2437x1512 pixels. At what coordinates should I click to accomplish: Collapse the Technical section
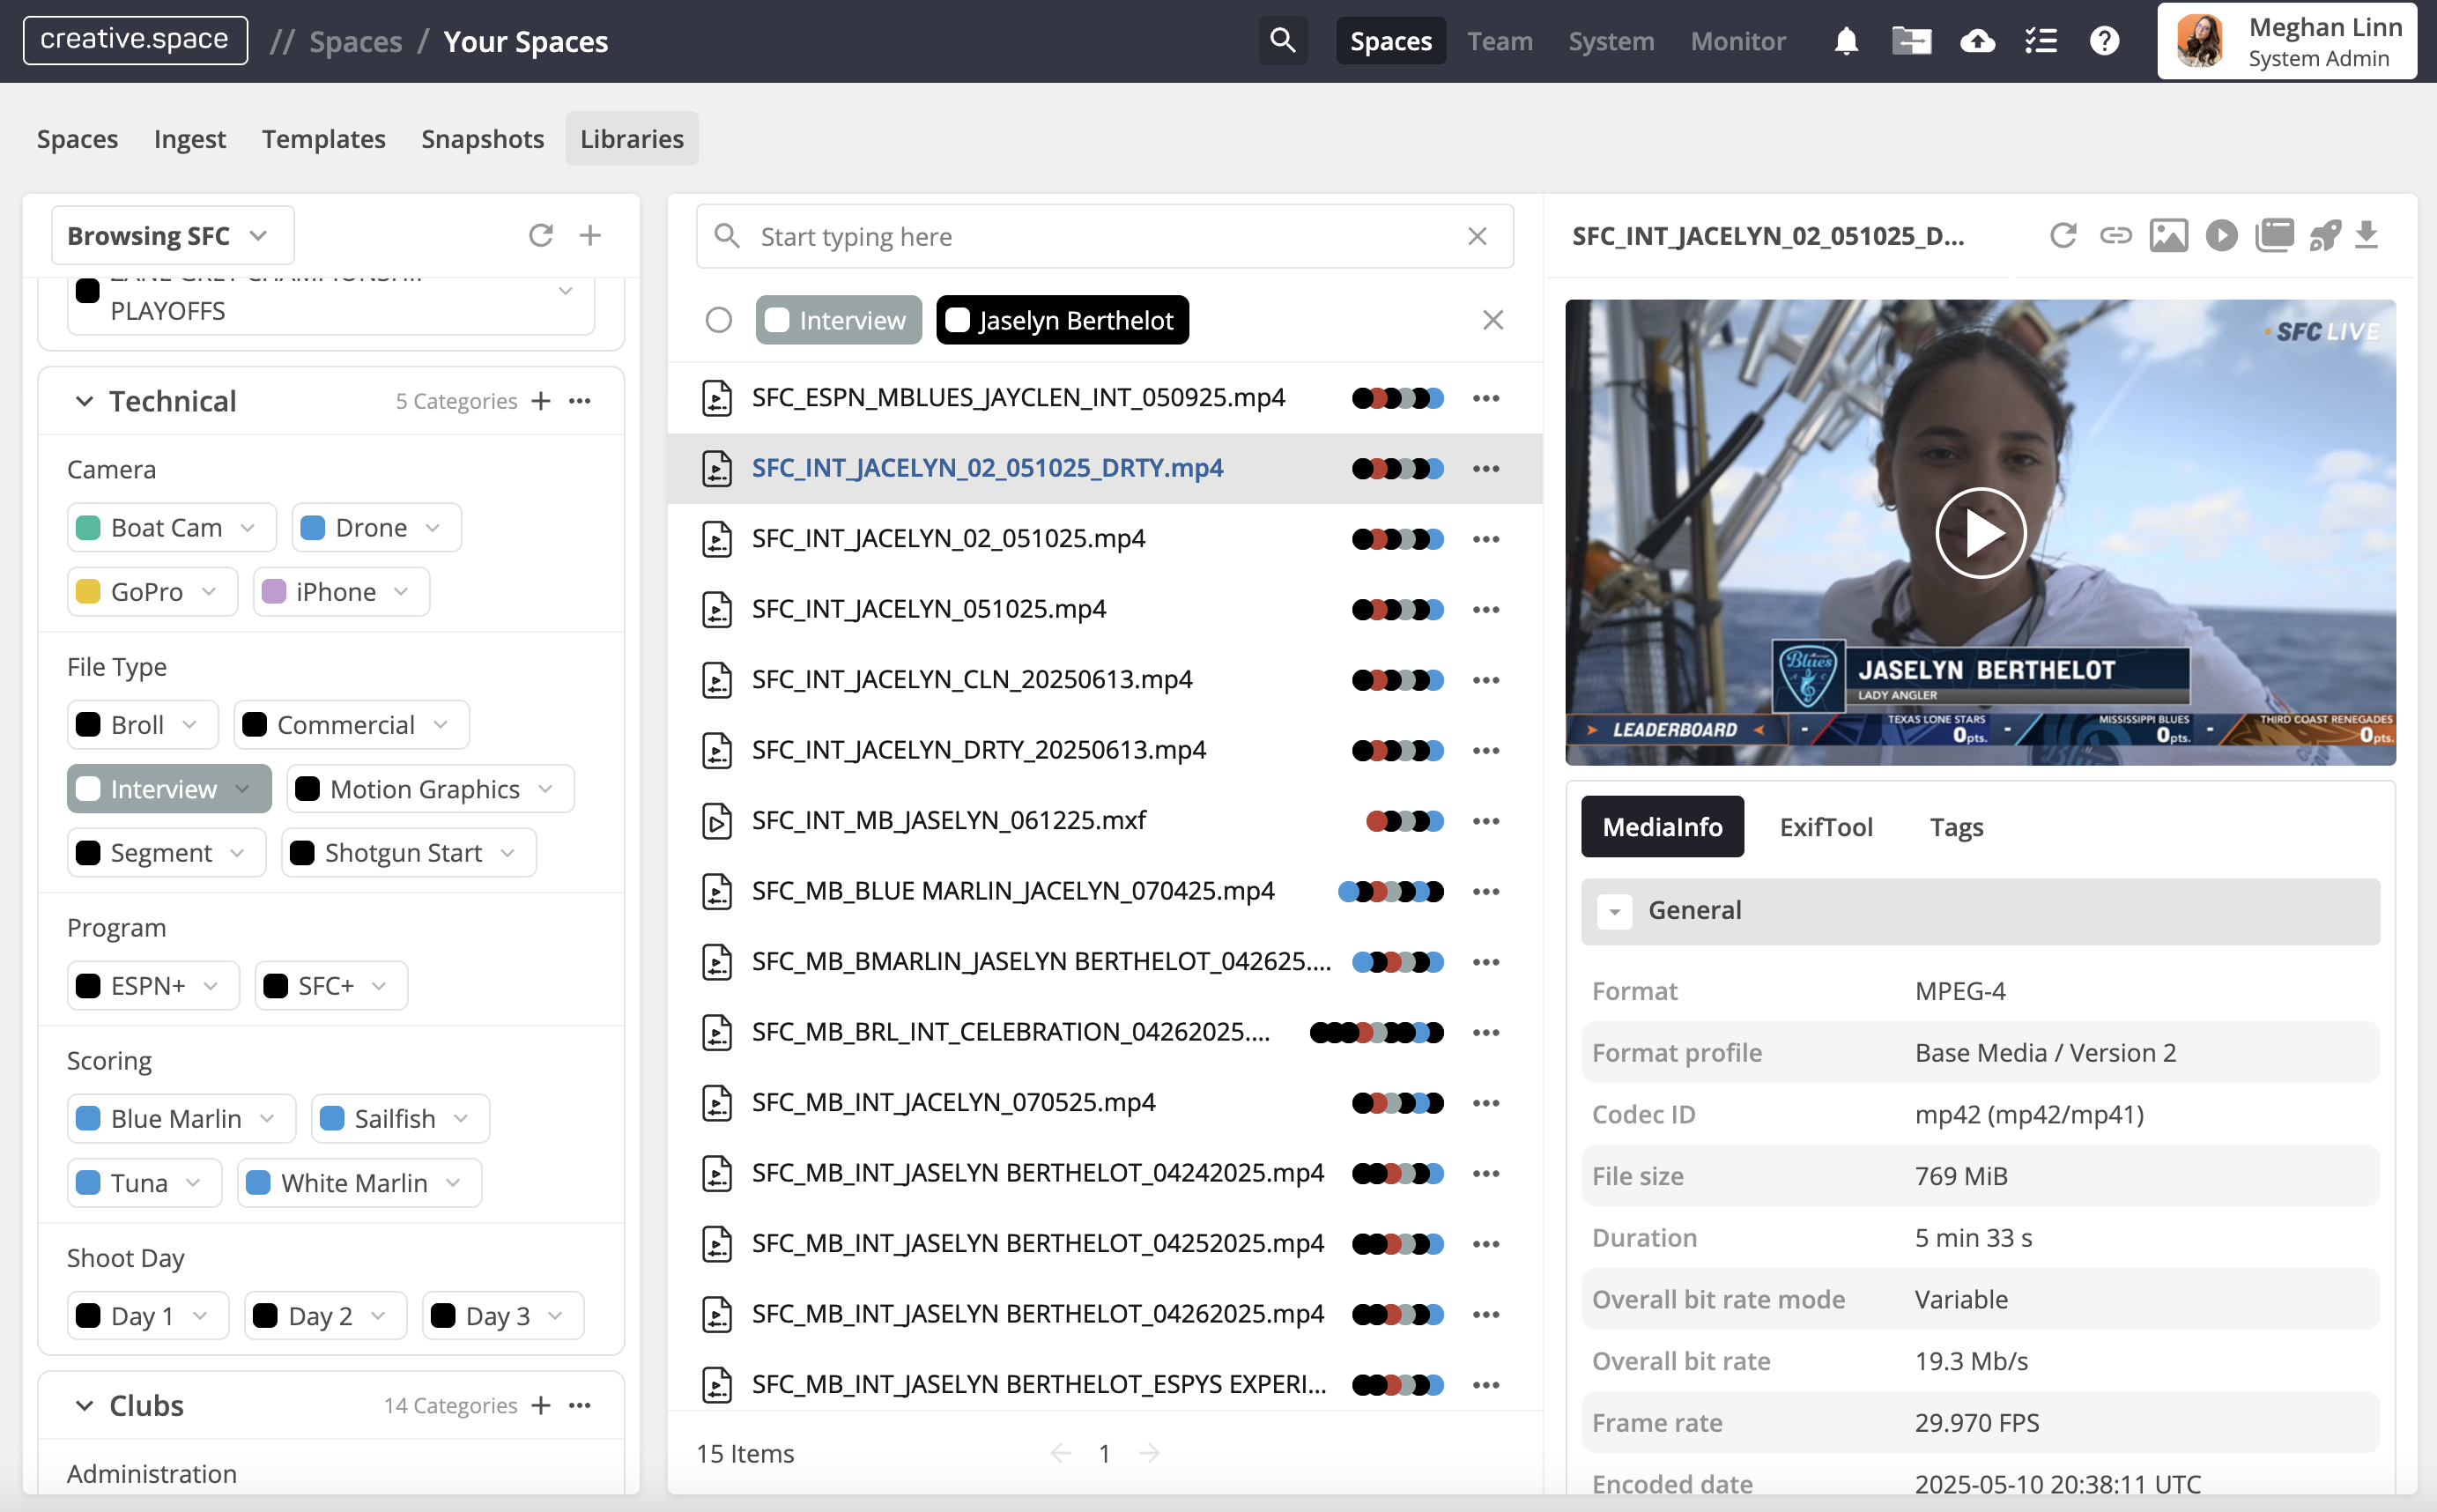click(x=84, y=401)
